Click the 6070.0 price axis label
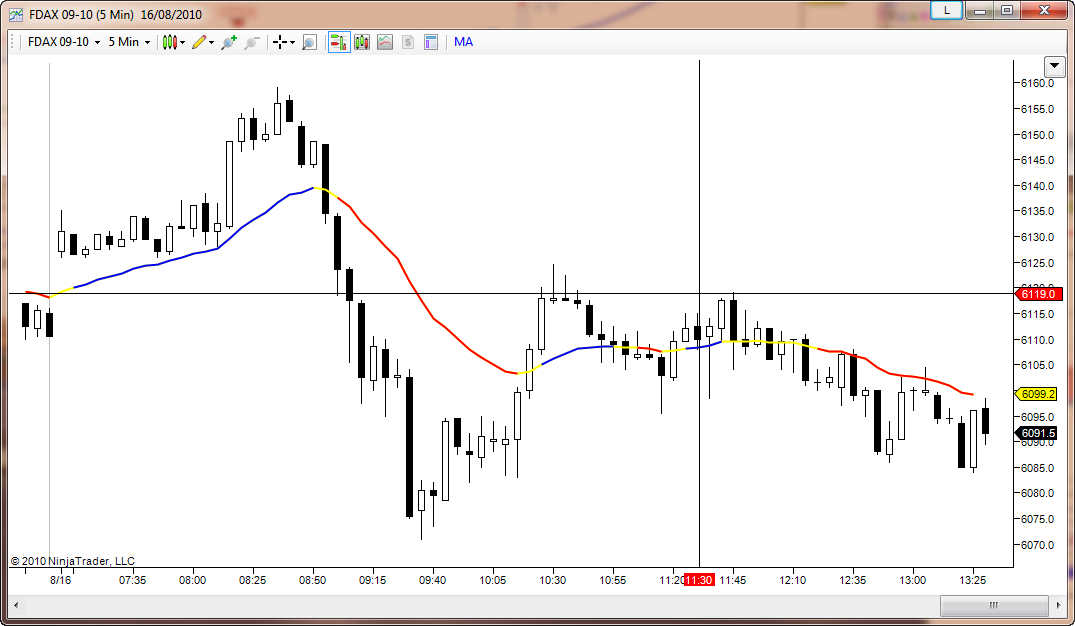 pos(1037,545)
